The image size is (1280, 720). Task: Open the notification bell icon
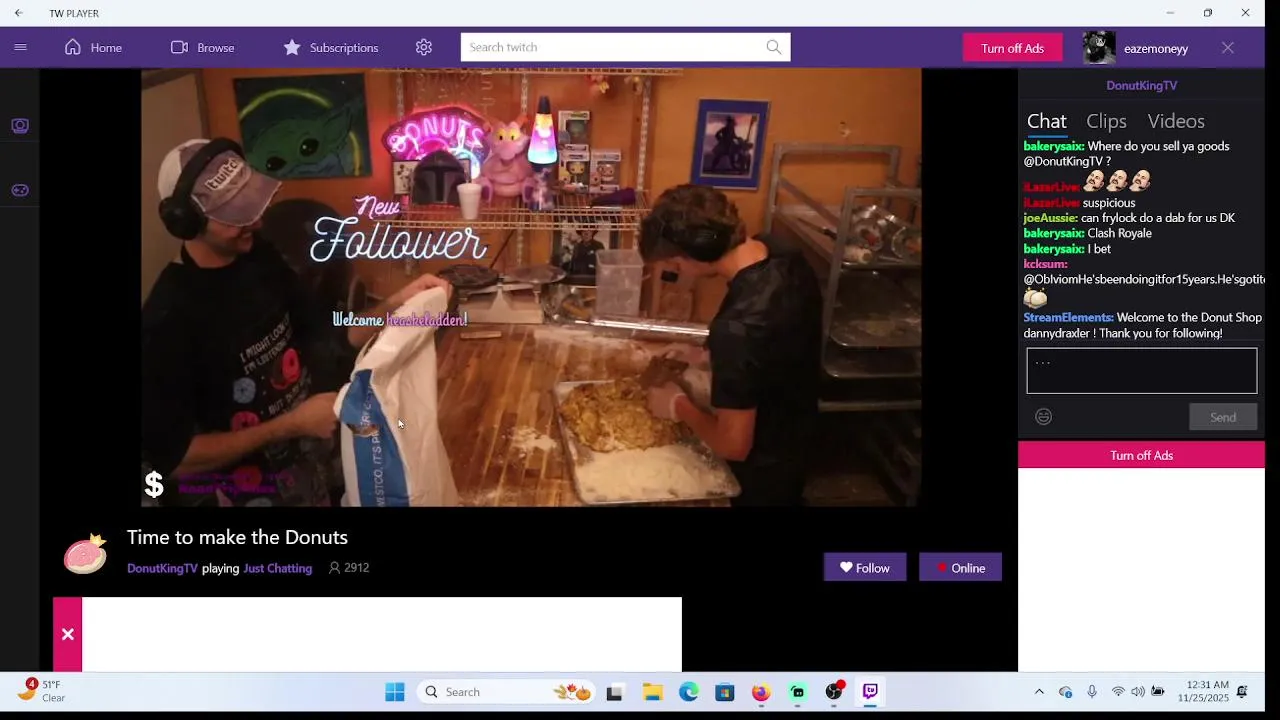click(x=1242, y=692)
